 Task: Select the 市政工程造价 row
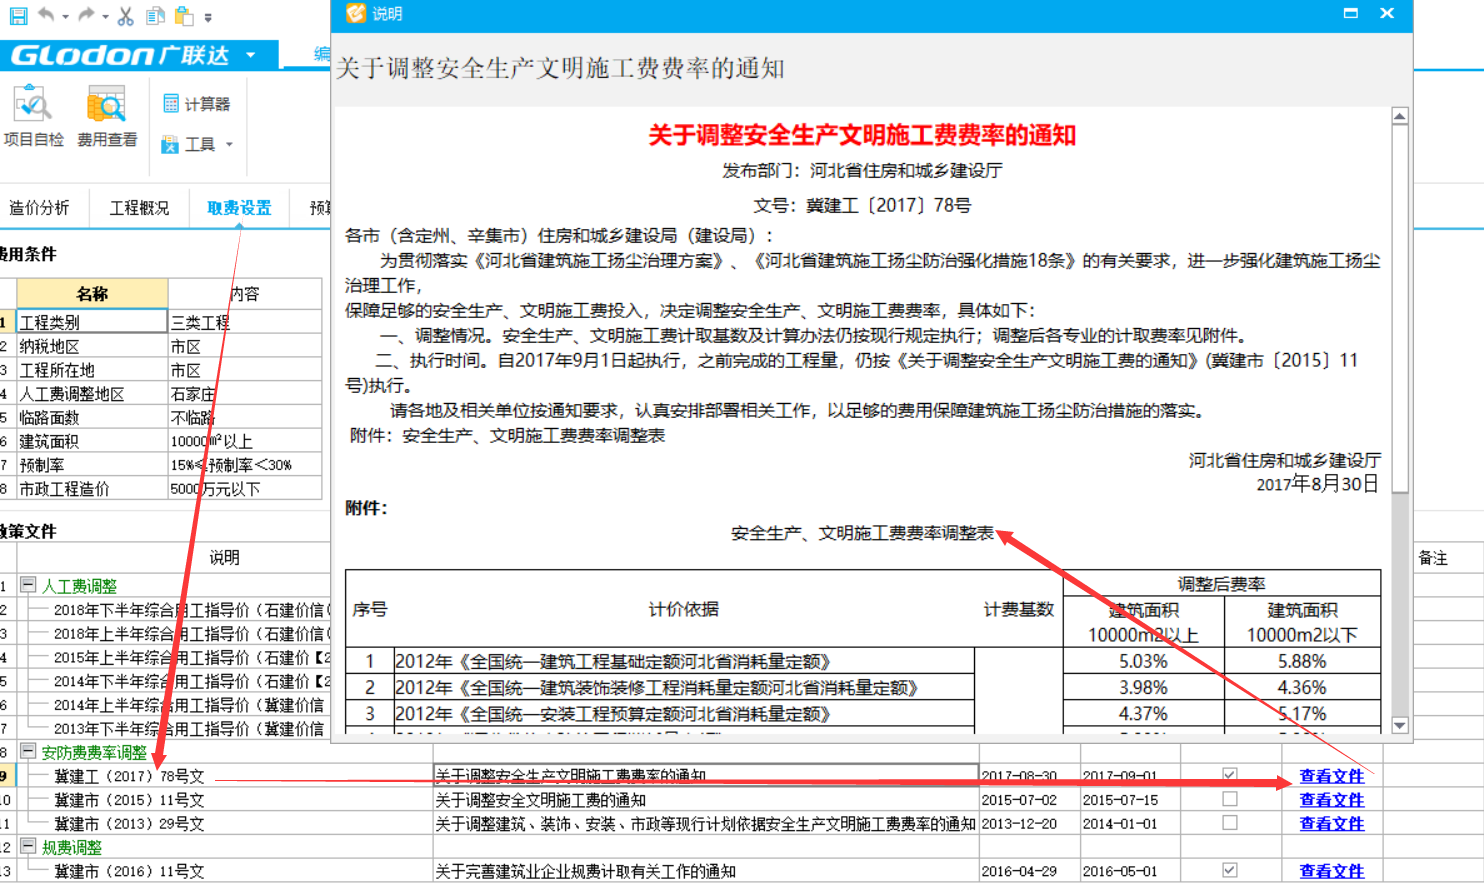161,489
